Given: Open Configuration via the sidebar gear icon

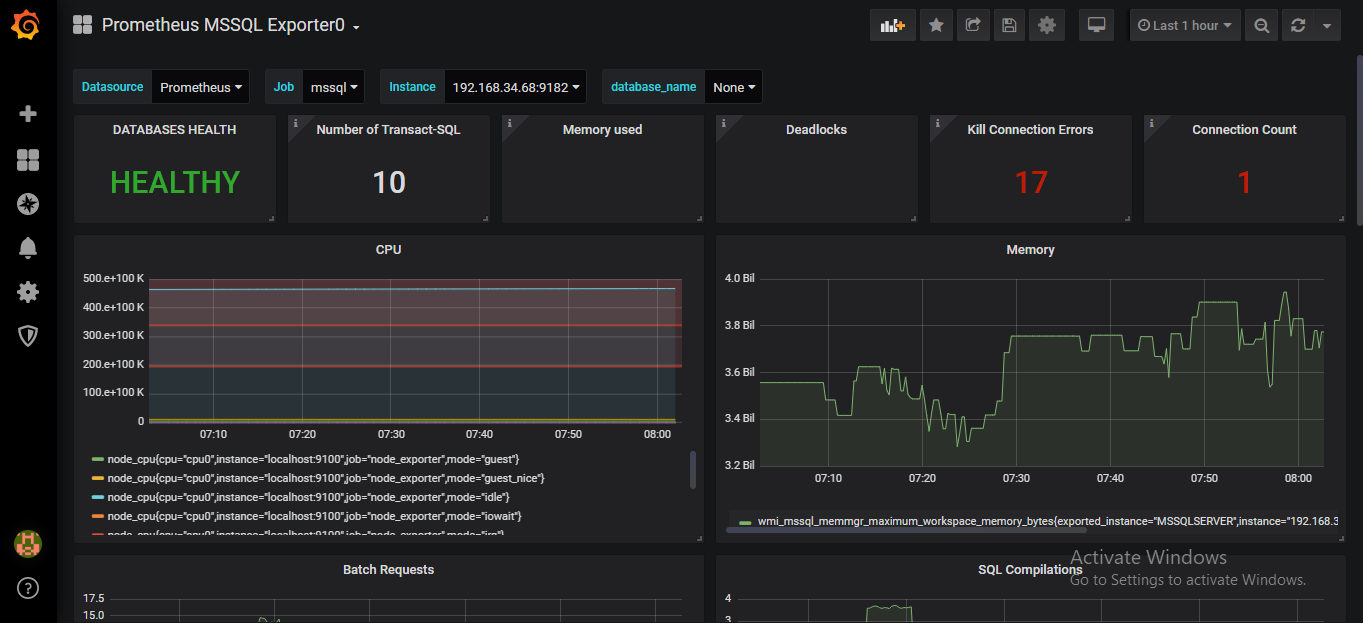Looking at the screenshot, I should (28, 292).
